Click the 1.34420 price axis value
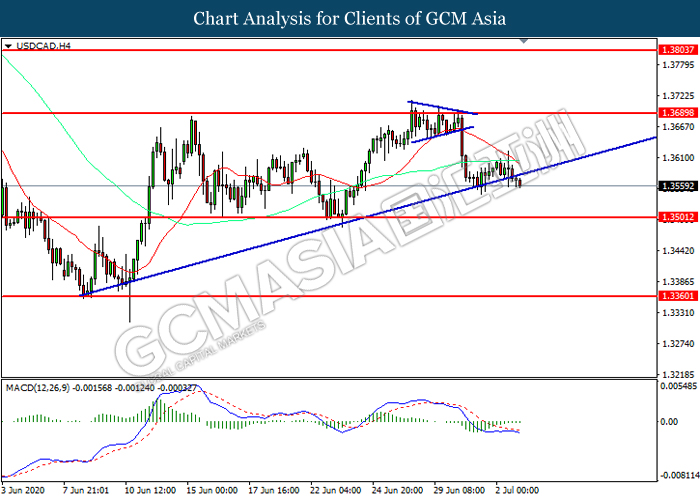This screenshot has width=700, height=500. pos(678,251)
